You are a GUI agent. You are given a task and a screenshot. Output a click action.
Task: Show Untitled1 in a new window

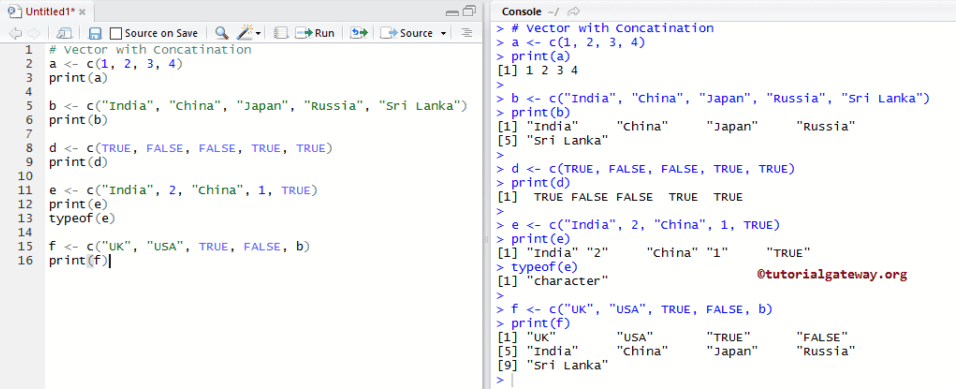coord(64,33)
